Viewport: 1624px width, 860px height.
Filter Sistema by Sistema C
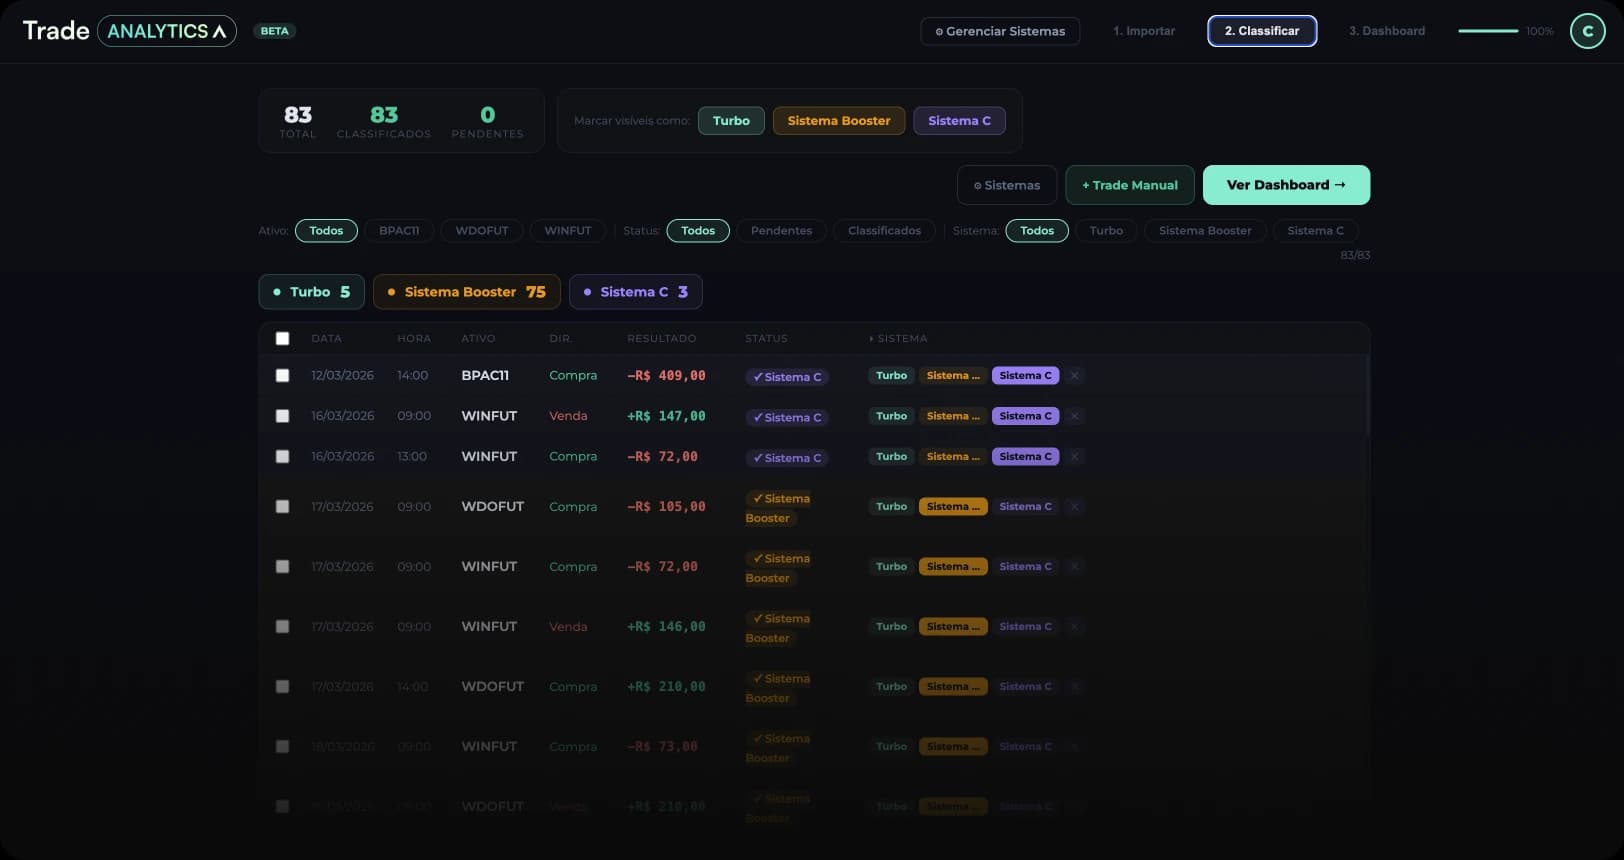1315,231
